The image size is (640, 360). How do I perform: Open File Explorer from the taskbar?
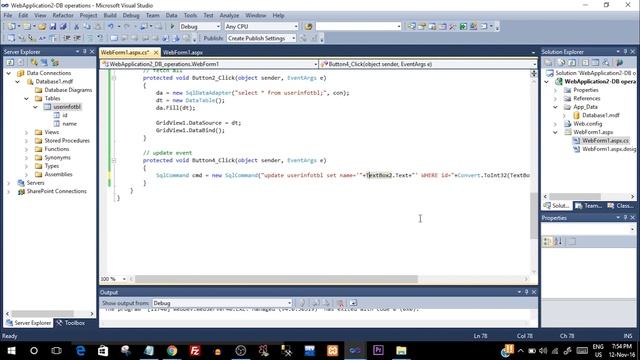pos(401,351)
